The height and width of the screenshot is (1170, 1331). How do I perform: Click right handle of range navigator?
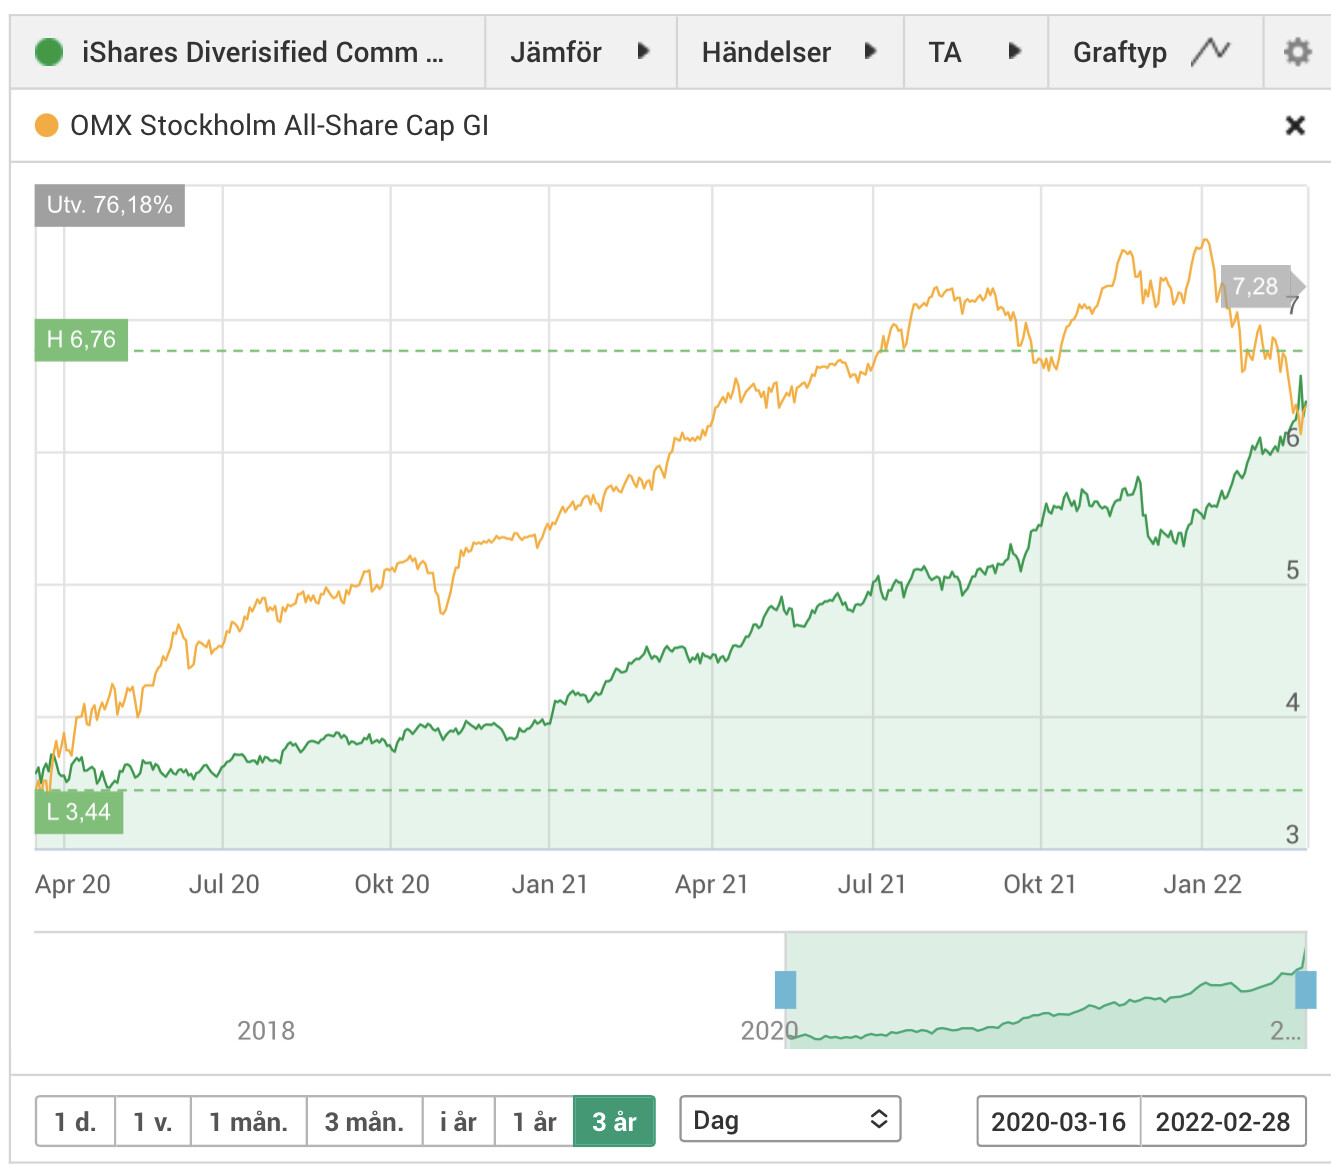coord(1305,989)
